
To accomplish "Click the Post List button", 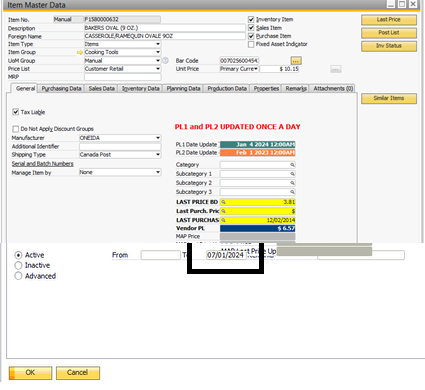I will 389,33.
